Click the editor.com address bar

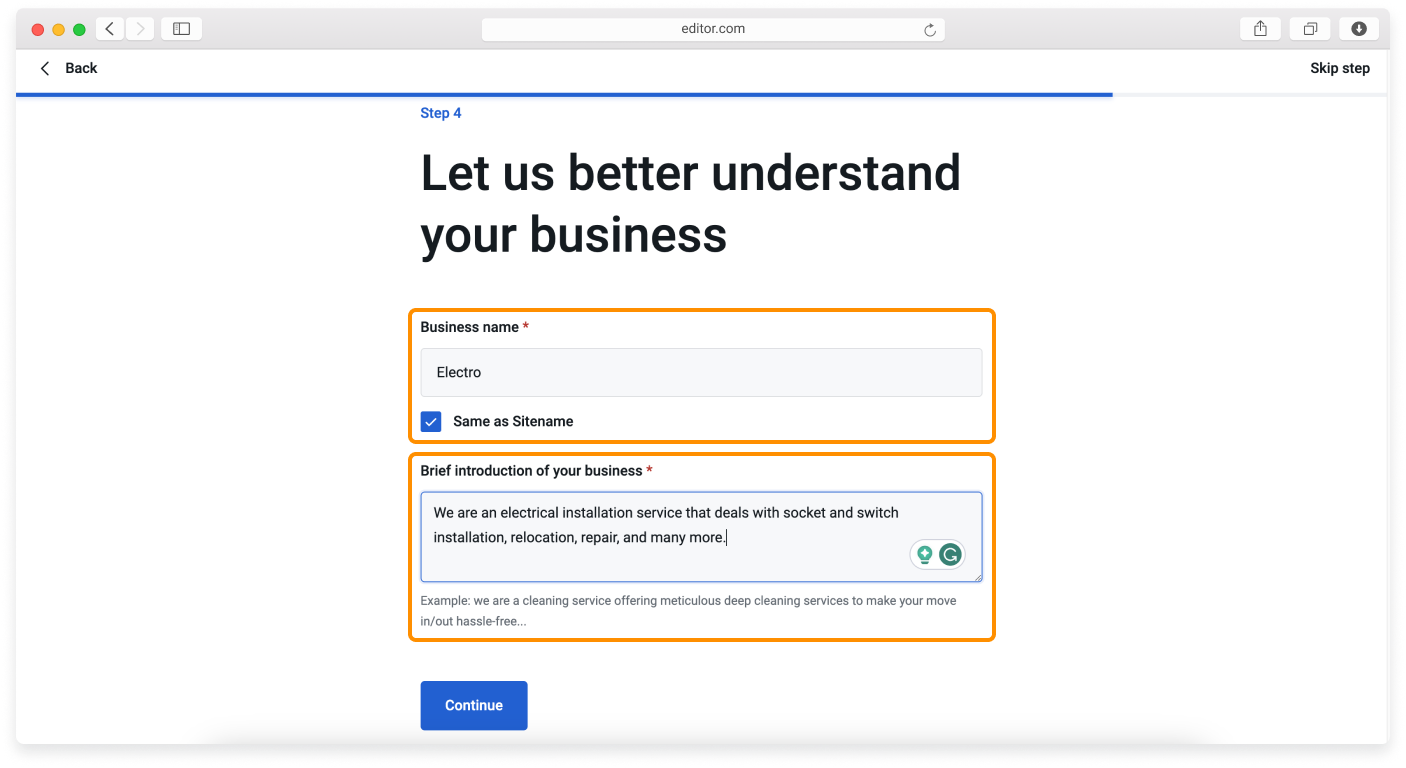(713, 29)
